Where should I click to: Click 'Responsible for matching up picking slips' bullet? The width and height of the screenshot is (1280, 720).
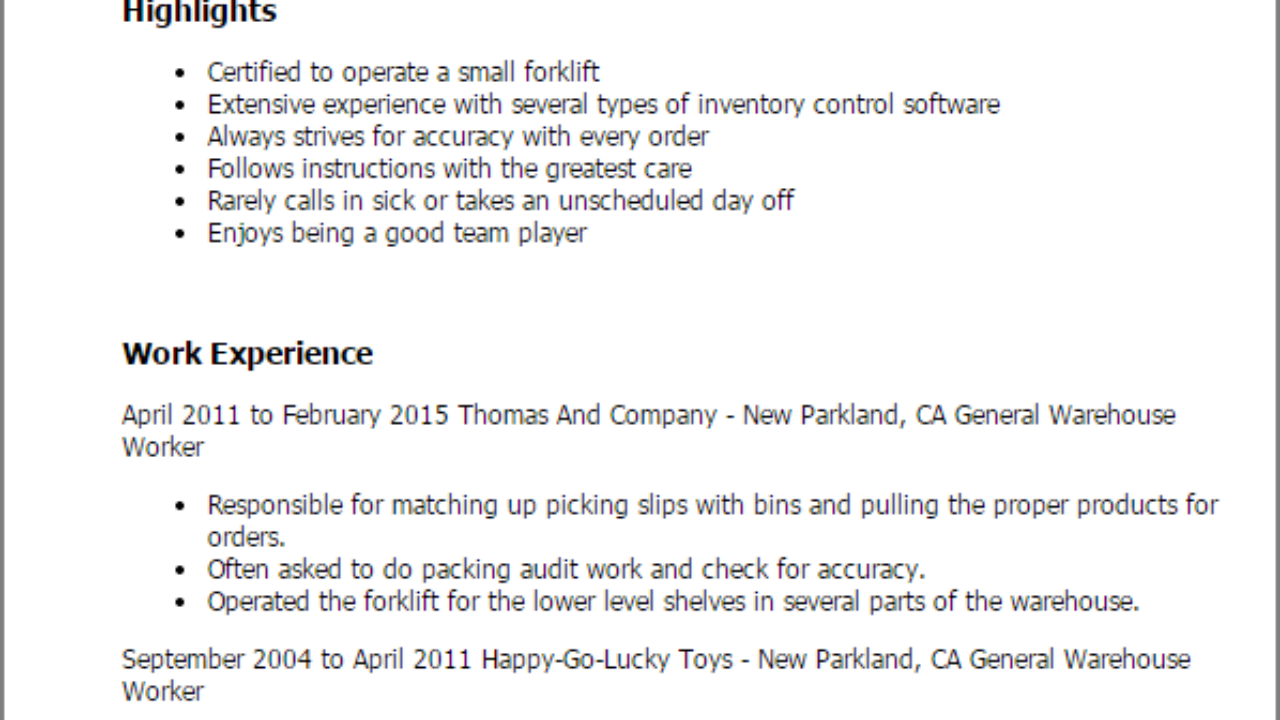713,521
